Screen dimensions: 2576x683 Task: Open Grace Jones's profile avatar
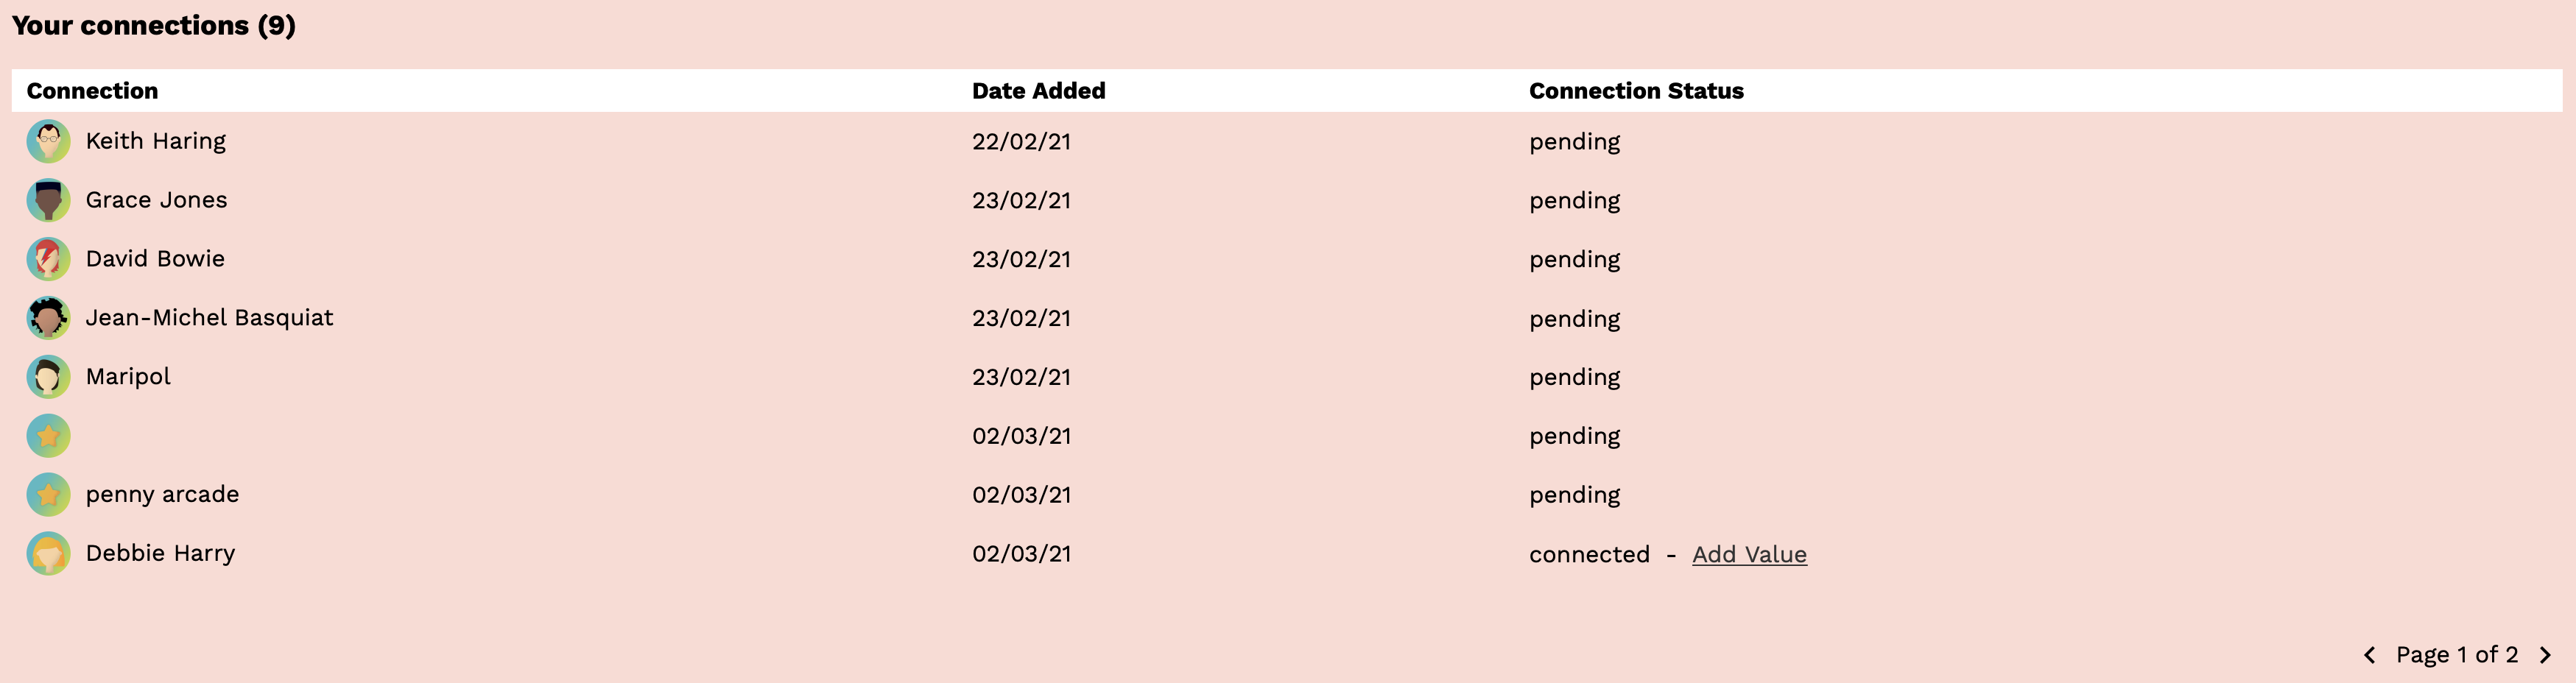[48, 200]
